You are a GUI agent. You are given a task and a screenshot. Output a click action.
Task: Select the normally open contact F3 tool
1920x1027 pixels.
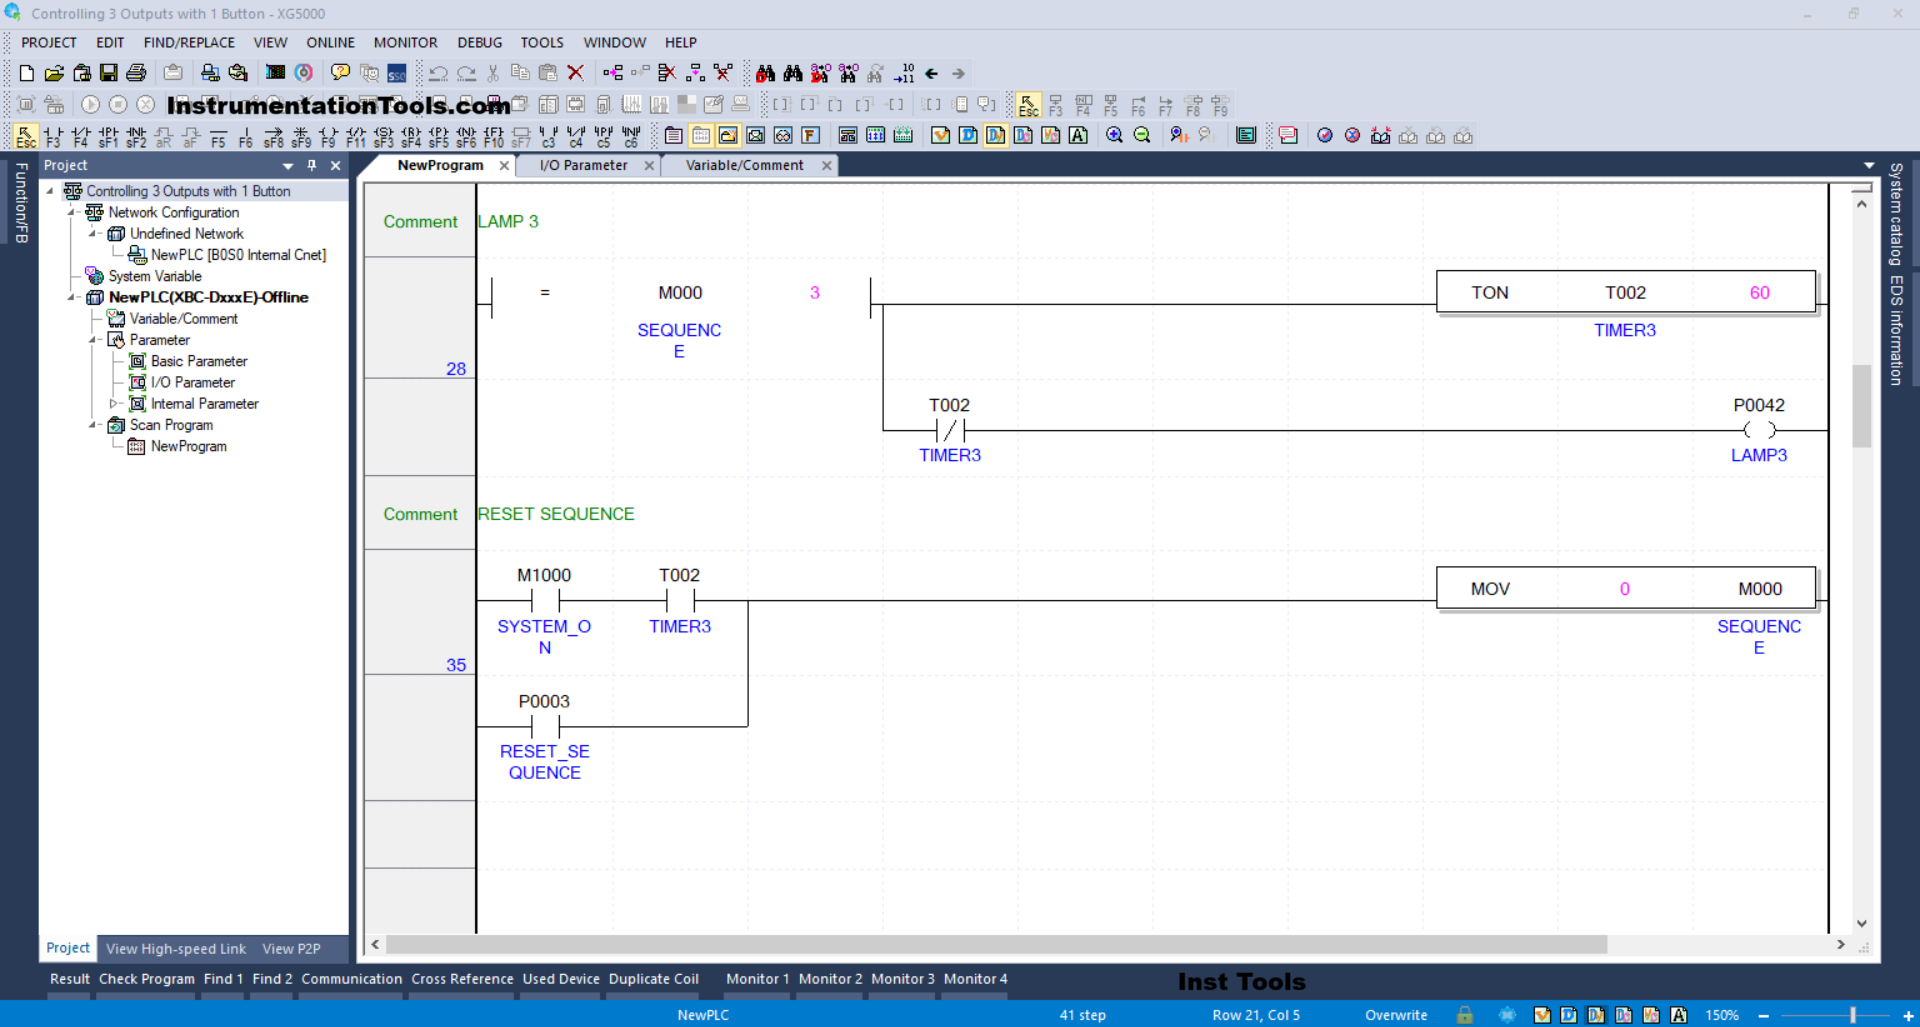[53, 136]
